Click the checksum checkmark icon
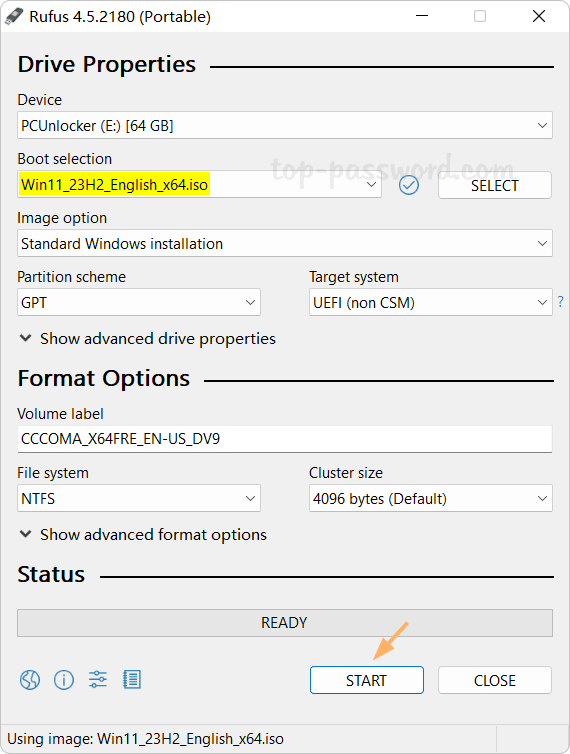Viewport: 570px width, 754px height. (409, 185)
